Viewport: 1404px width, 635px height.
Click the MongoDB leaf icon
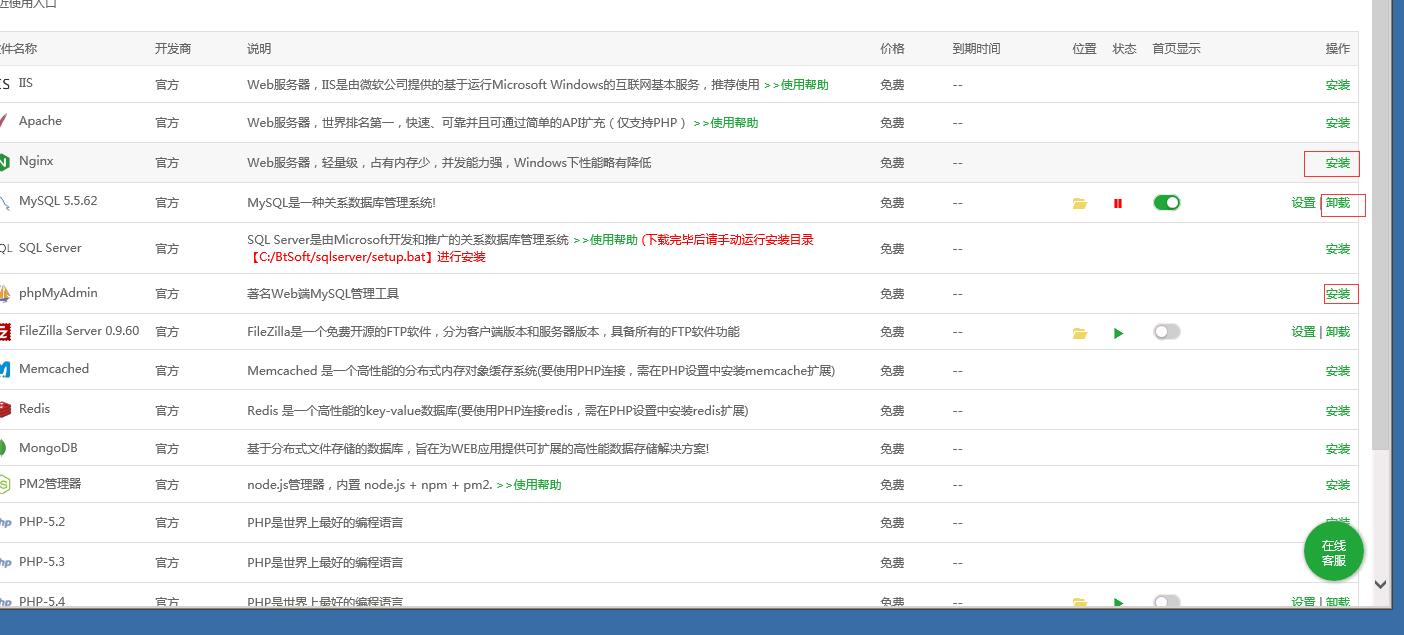(5, 449)
